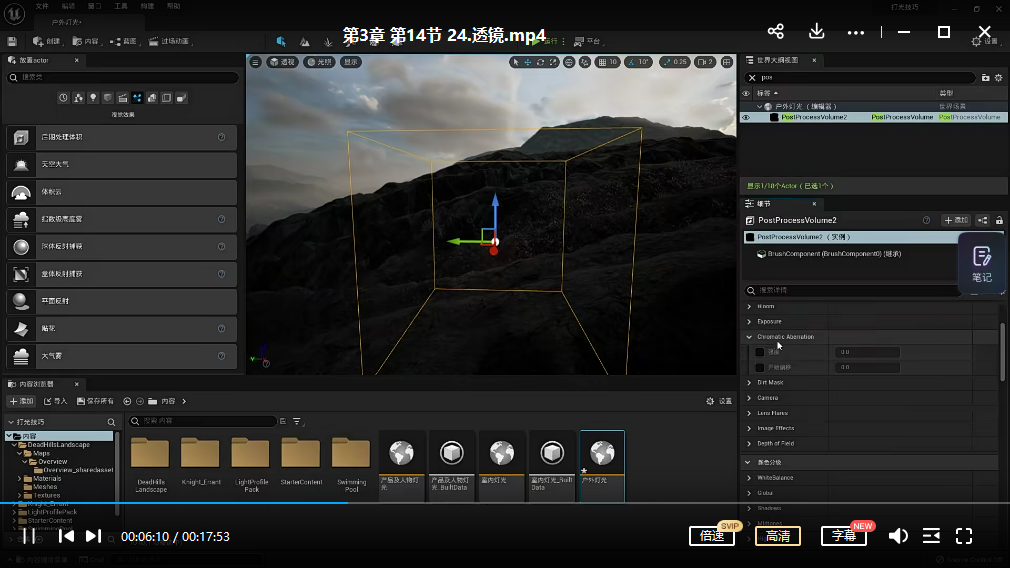
Task: Open the 显示 show flags menu
Action: [350, 62]
